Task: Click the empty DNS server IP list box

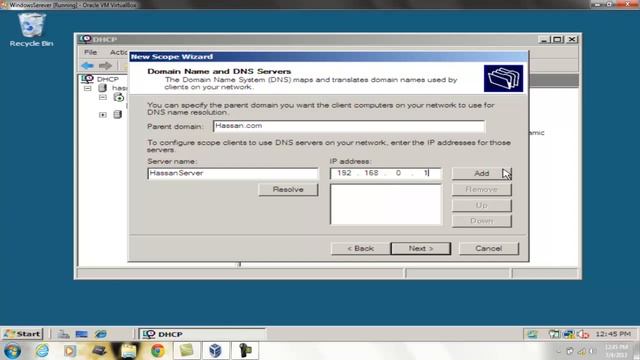Action: click(x=386, y=204)
